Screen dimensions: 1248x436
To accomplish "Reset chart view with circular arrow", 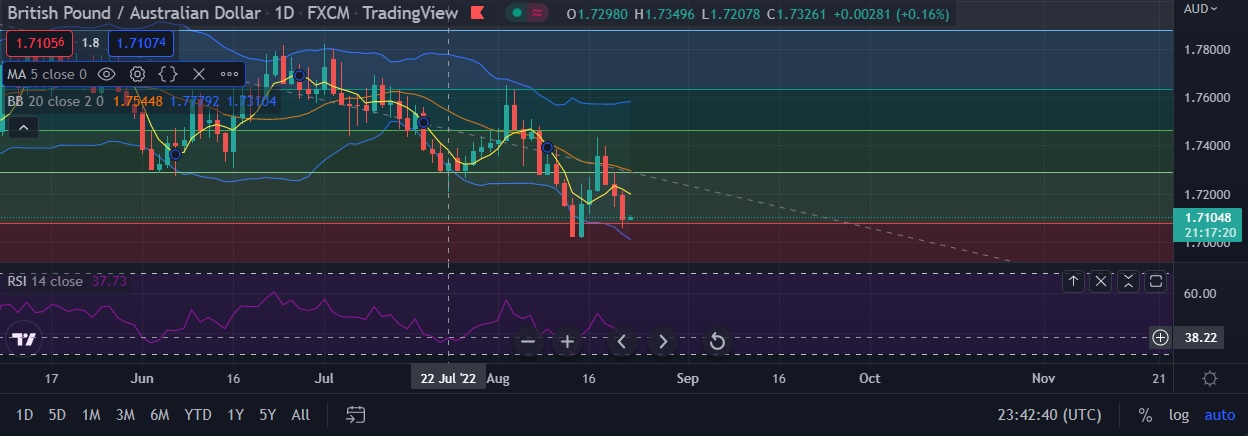I will click(x=717, y=342).
